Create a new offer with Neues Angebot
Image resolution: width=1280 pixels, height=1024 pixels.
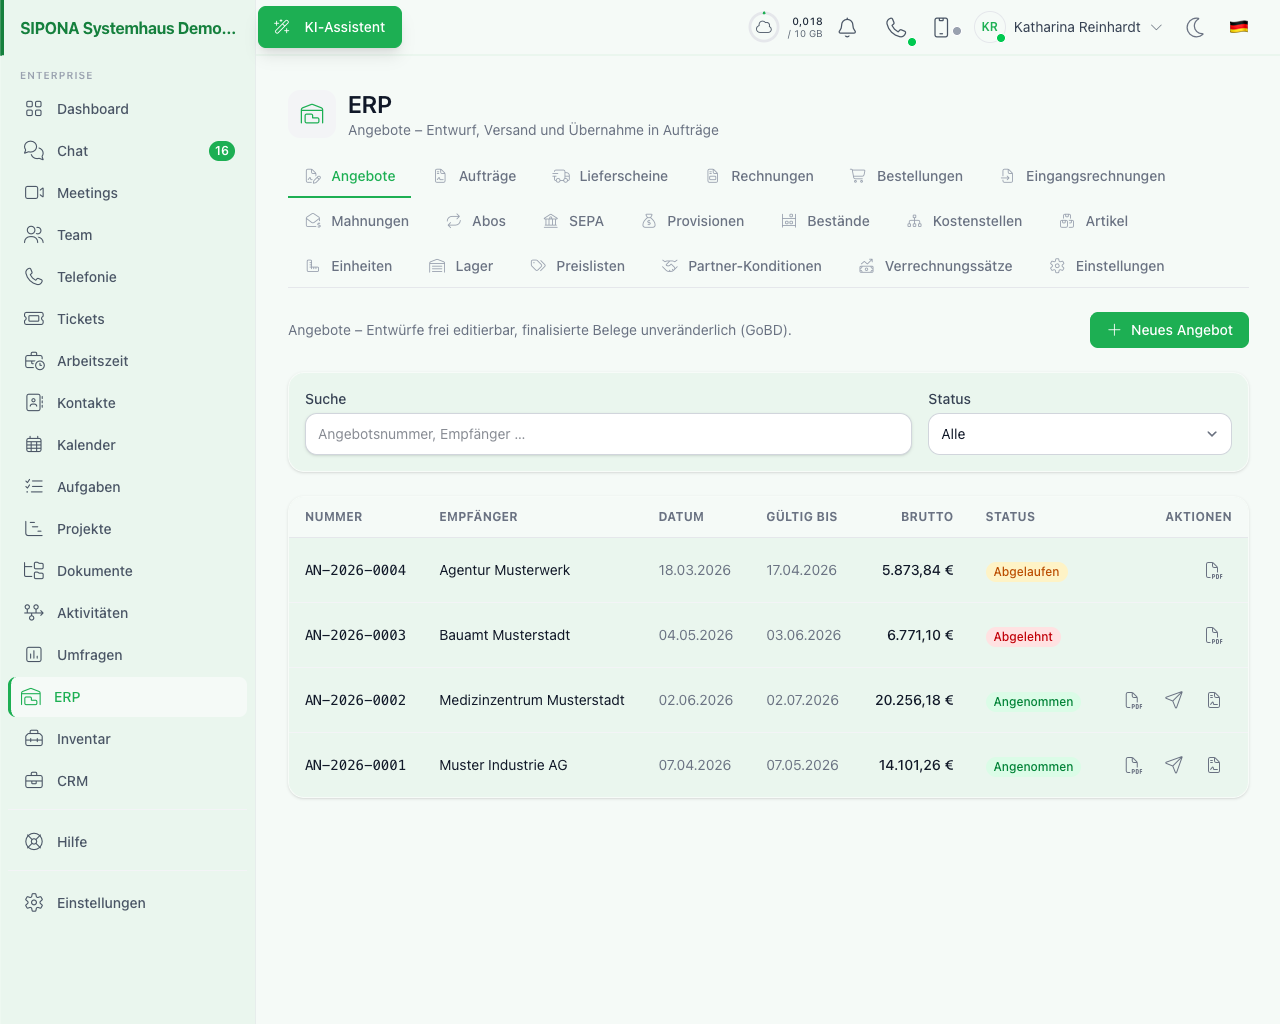click(1169, 330)
